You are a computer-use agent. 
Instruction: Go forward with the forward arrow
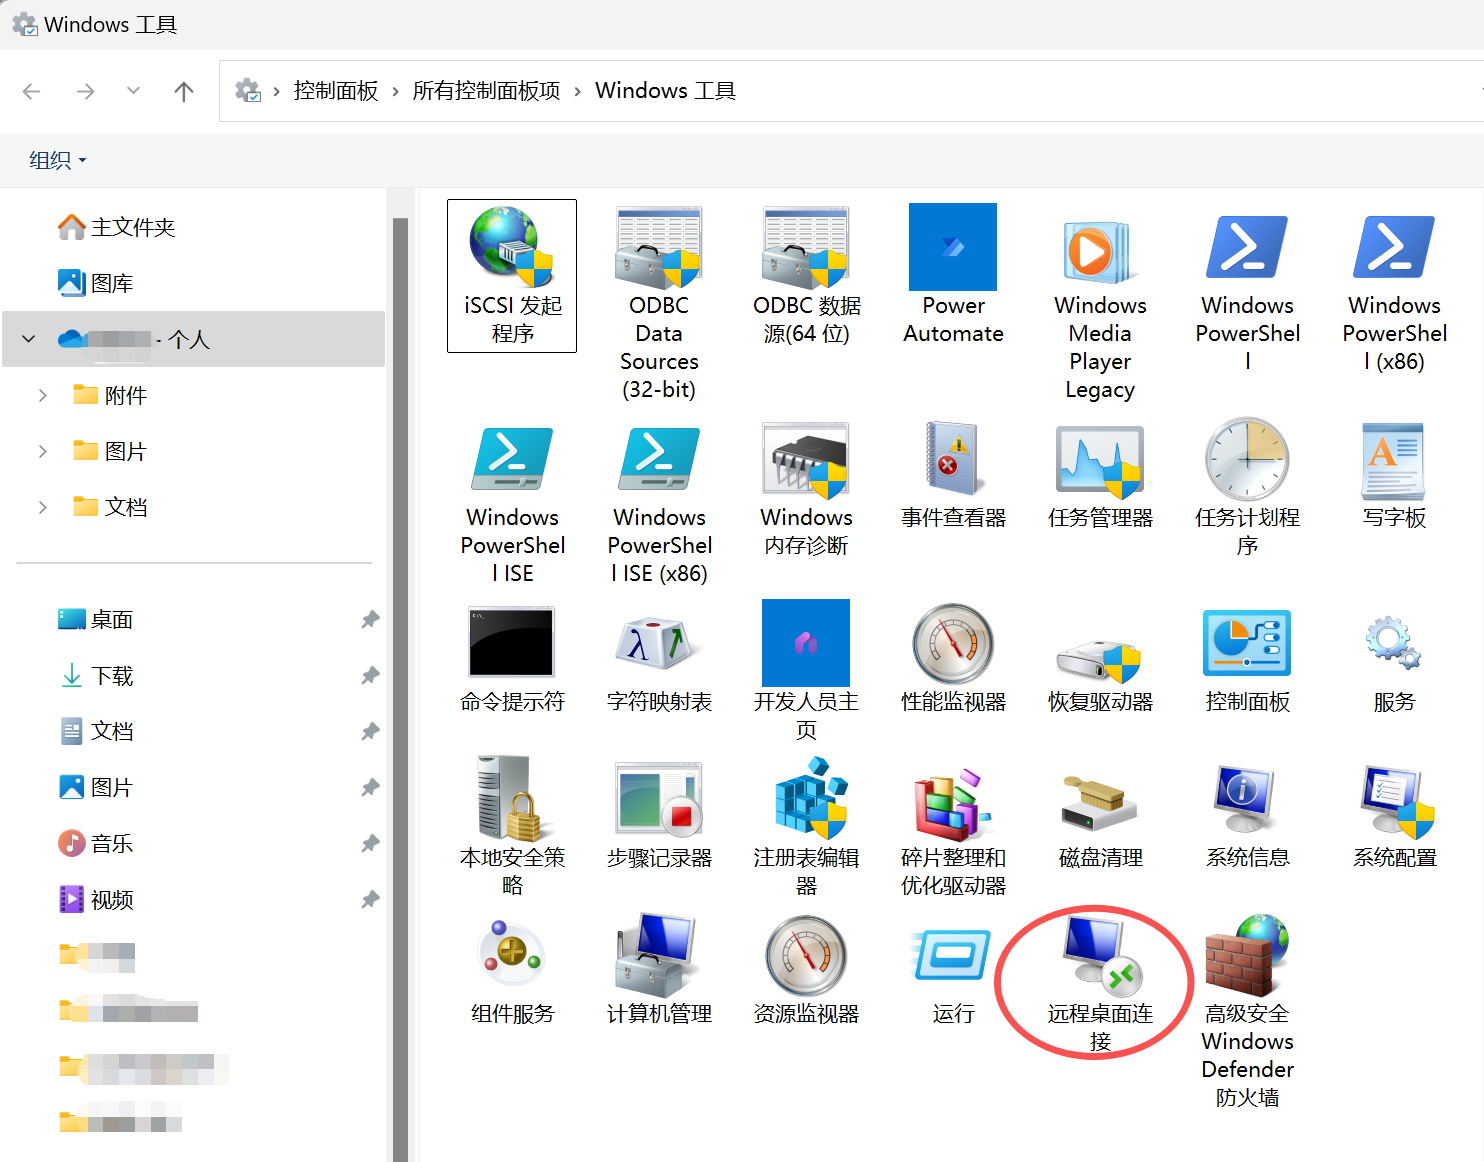[86, 92]
